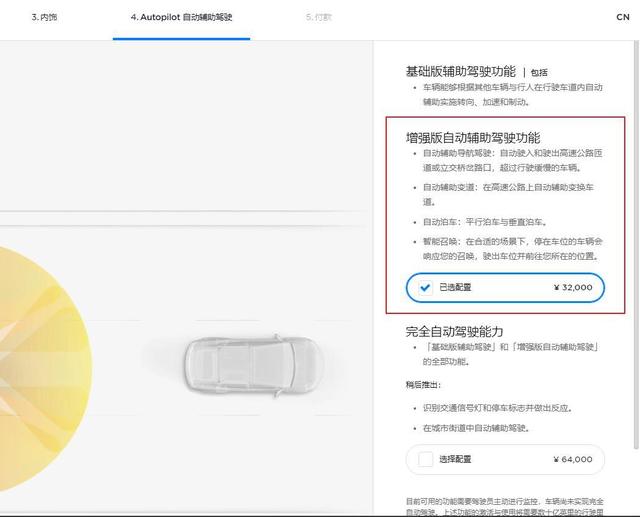Click the 已选配置 label in enhanced autopilot option
The width and height of the screenshot is (640, 517).
click(455, 287)
